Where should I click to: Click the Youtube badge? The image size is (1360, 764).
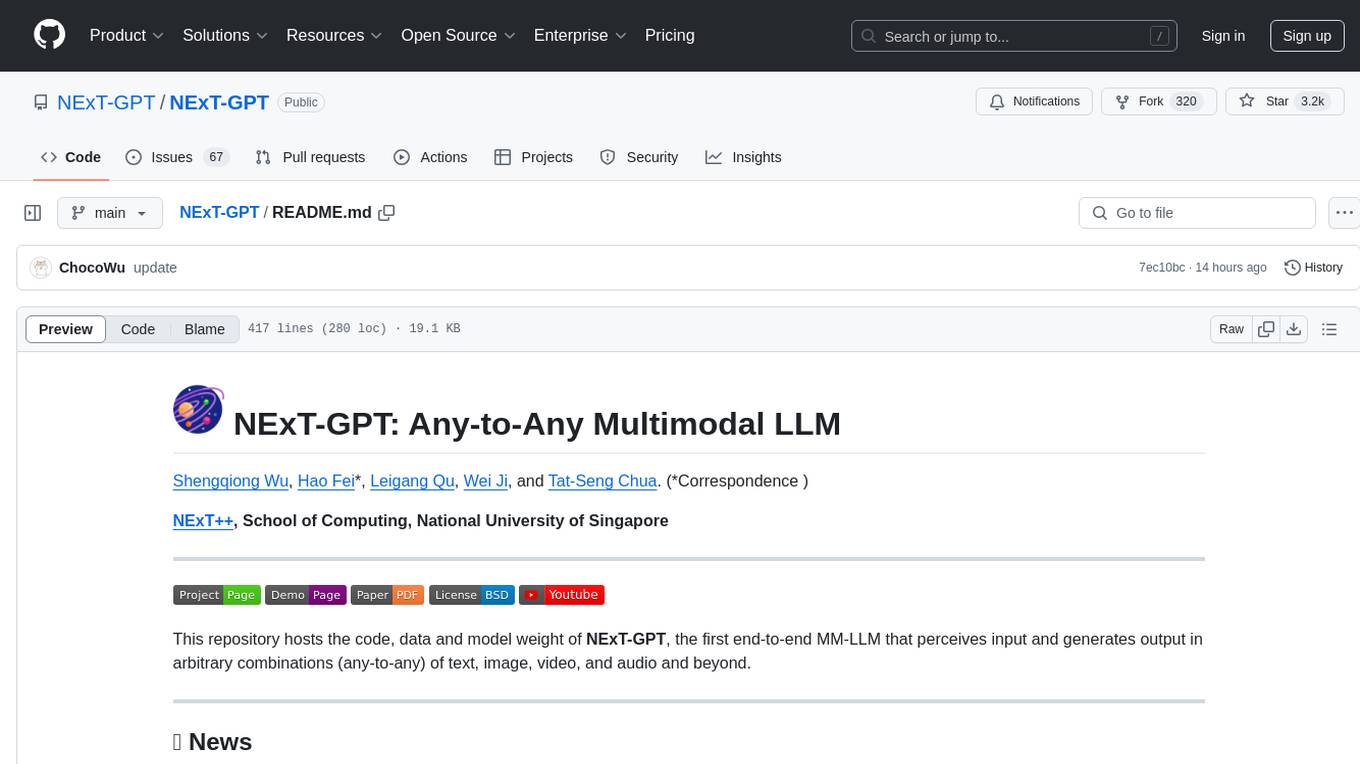562,595
